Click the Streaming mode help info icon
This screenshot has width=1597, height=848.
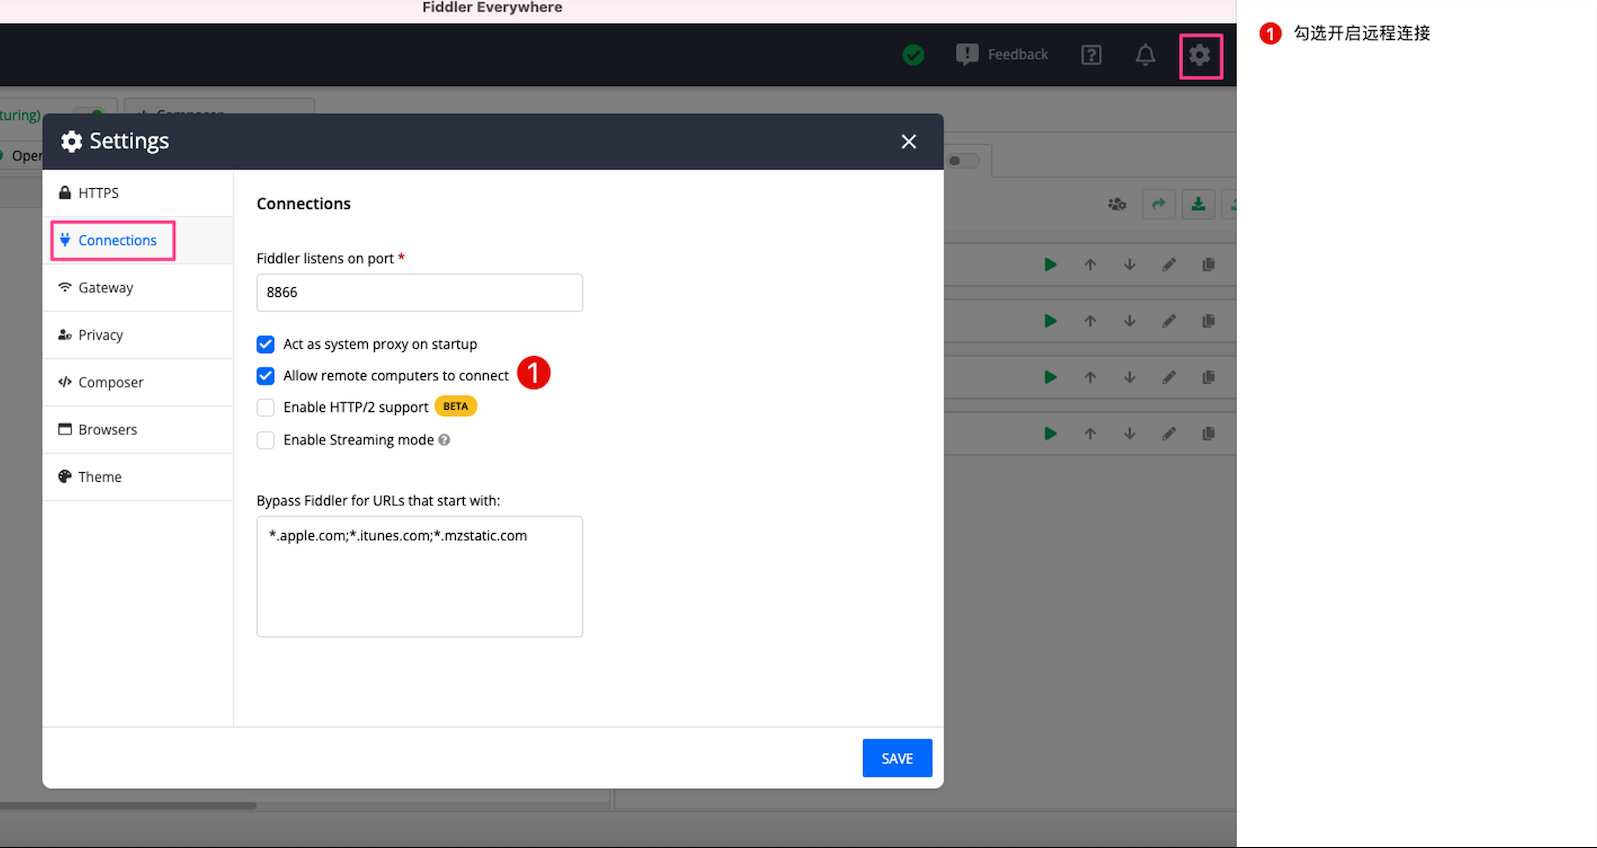[x=444, y=440]
